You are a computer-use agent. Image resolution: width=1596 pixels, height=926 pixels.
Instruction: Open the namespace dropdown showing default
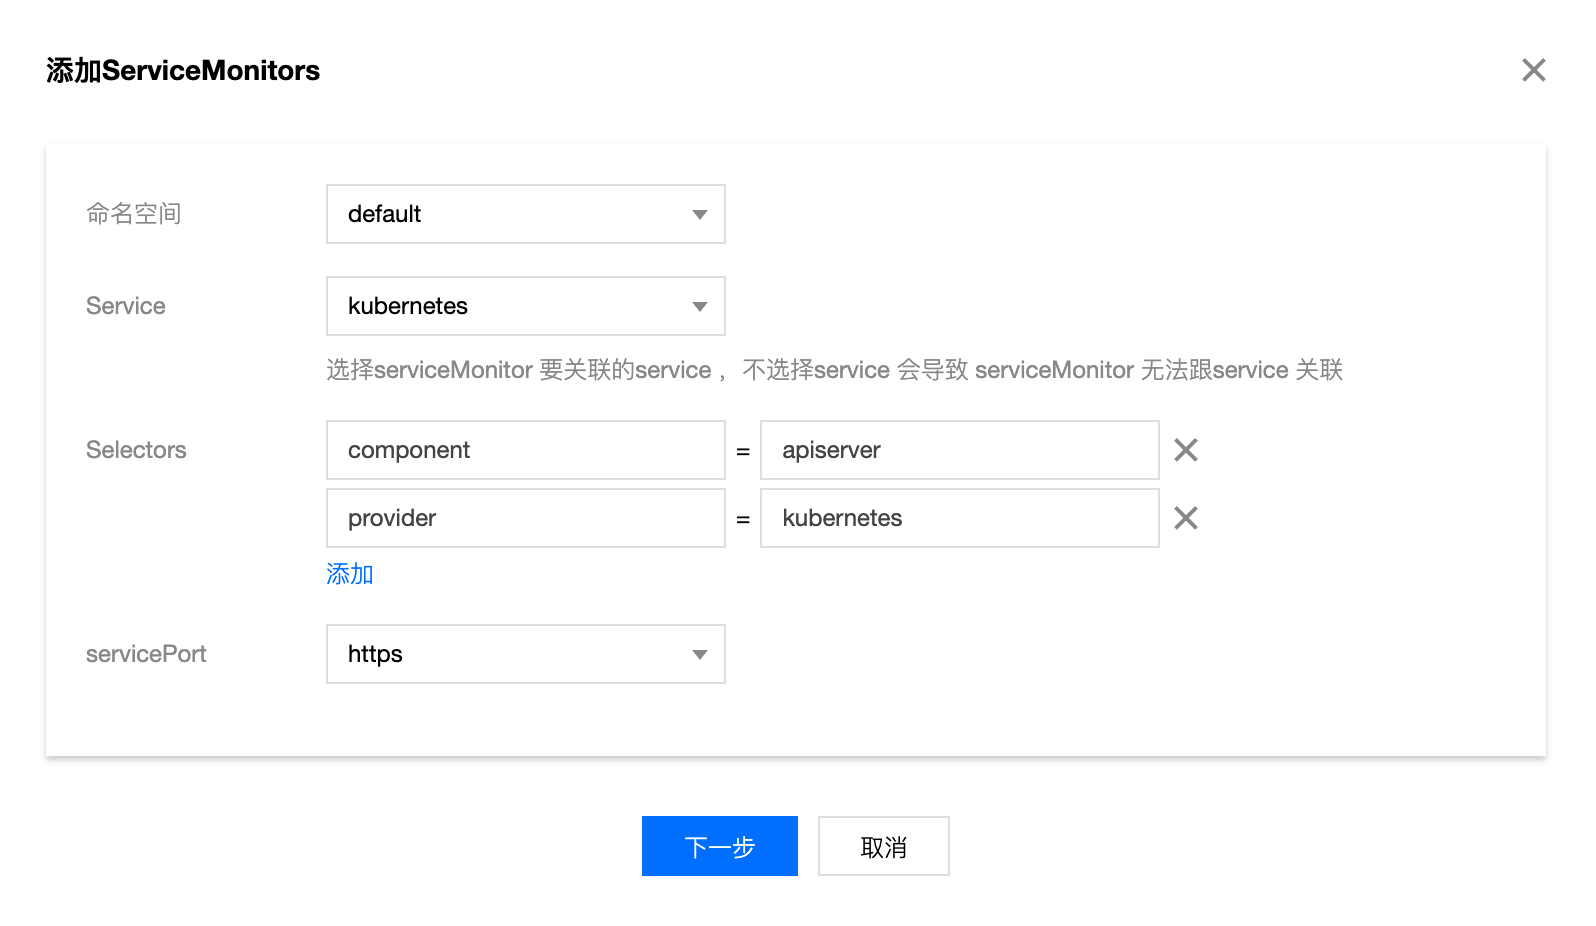526,214
